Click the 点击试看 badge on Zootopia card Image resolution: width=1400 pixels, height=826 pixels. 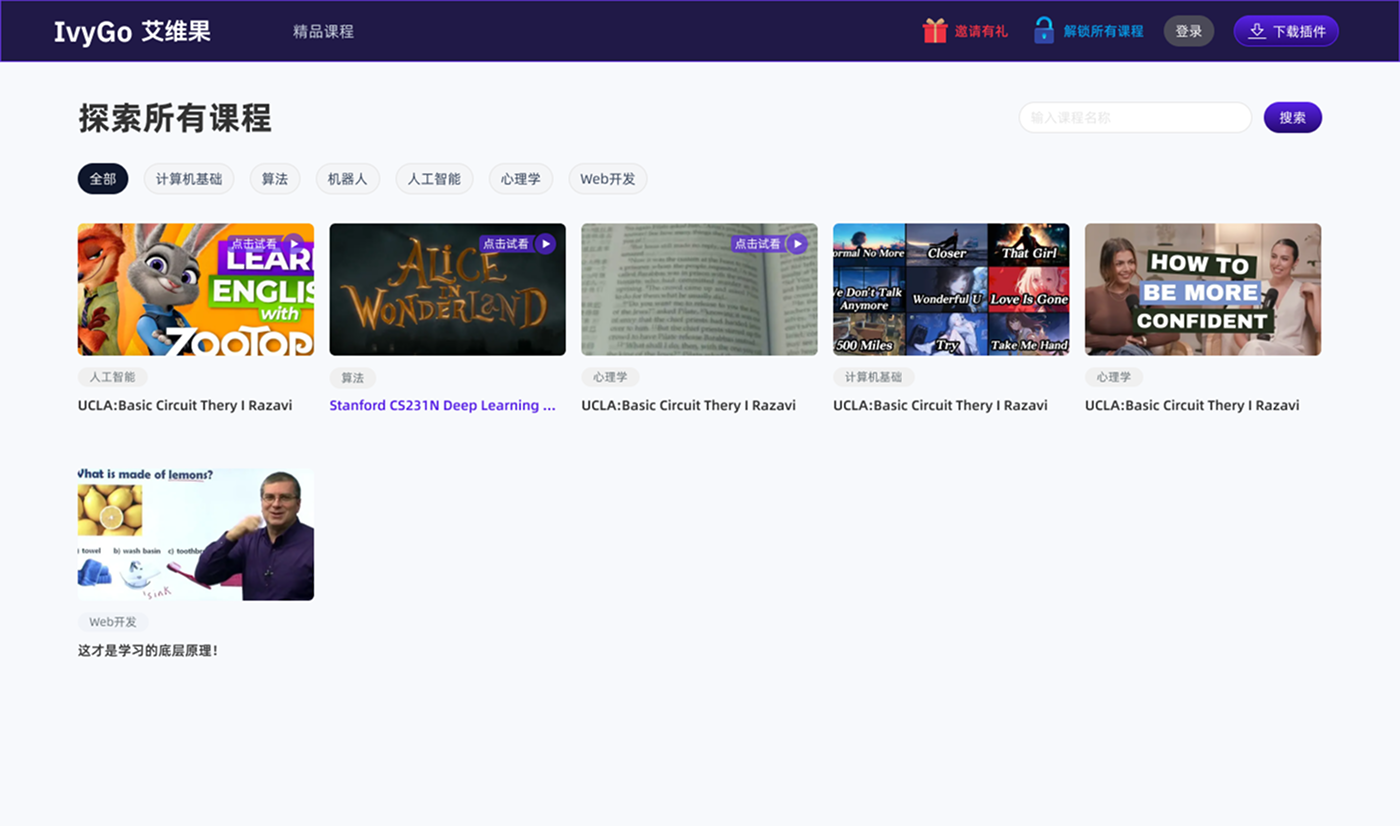pyautogui.click(x=267, y=243)
